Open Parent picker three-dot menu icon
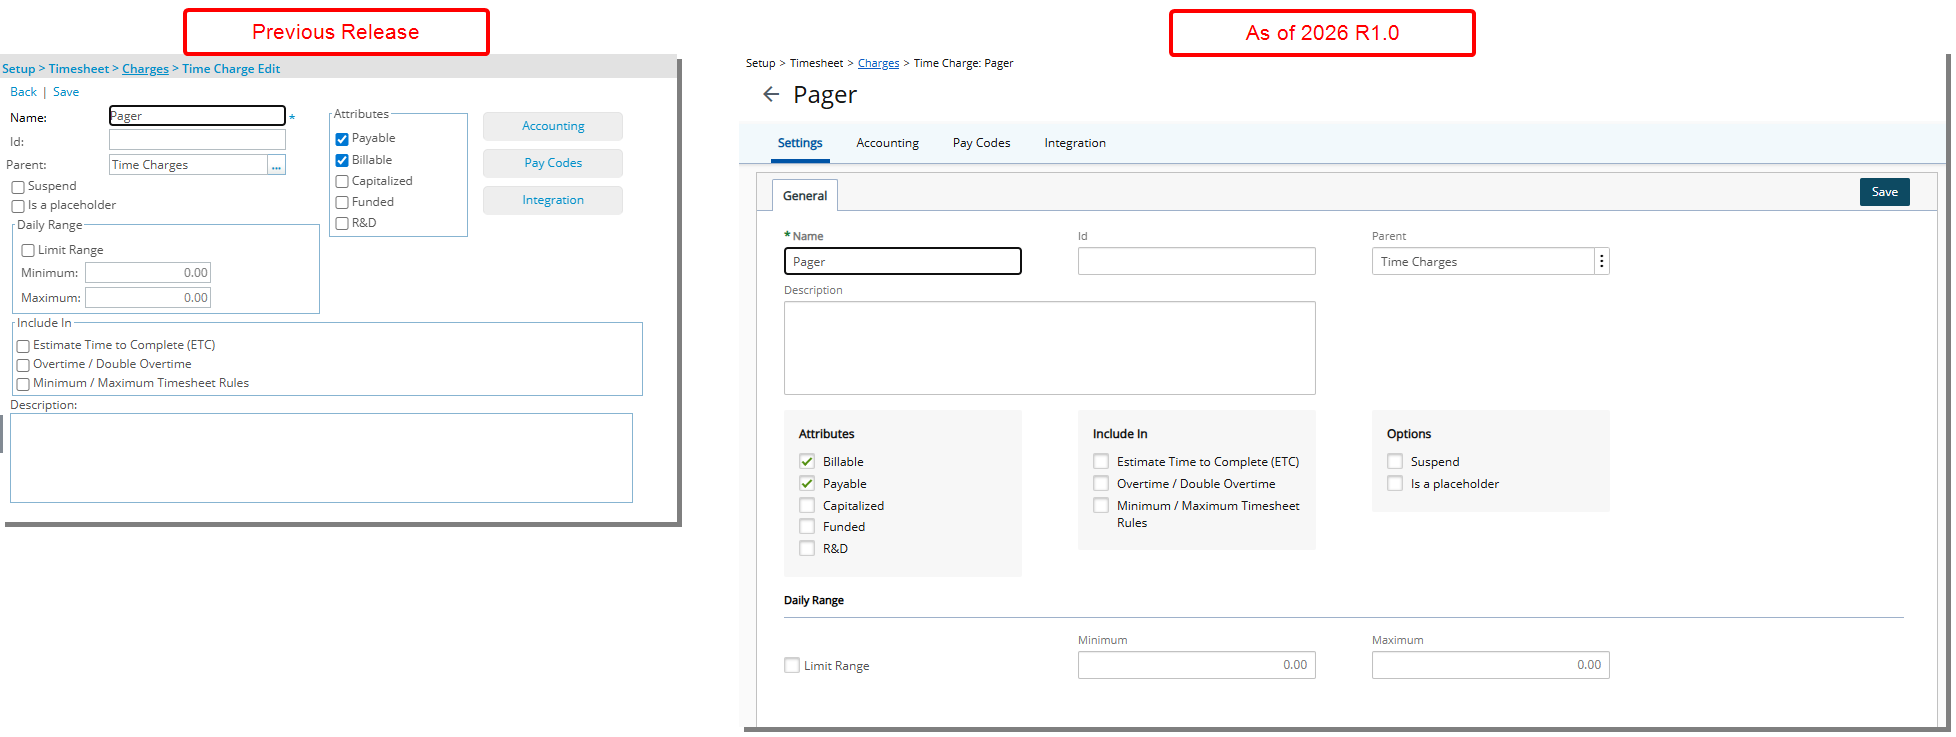 1601,262
